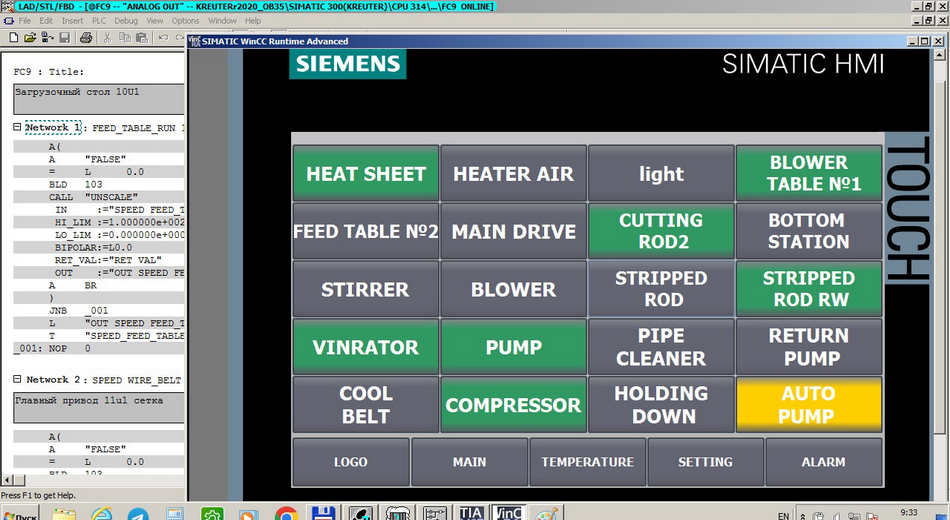Open the Debug menu

tap(126, 21)
